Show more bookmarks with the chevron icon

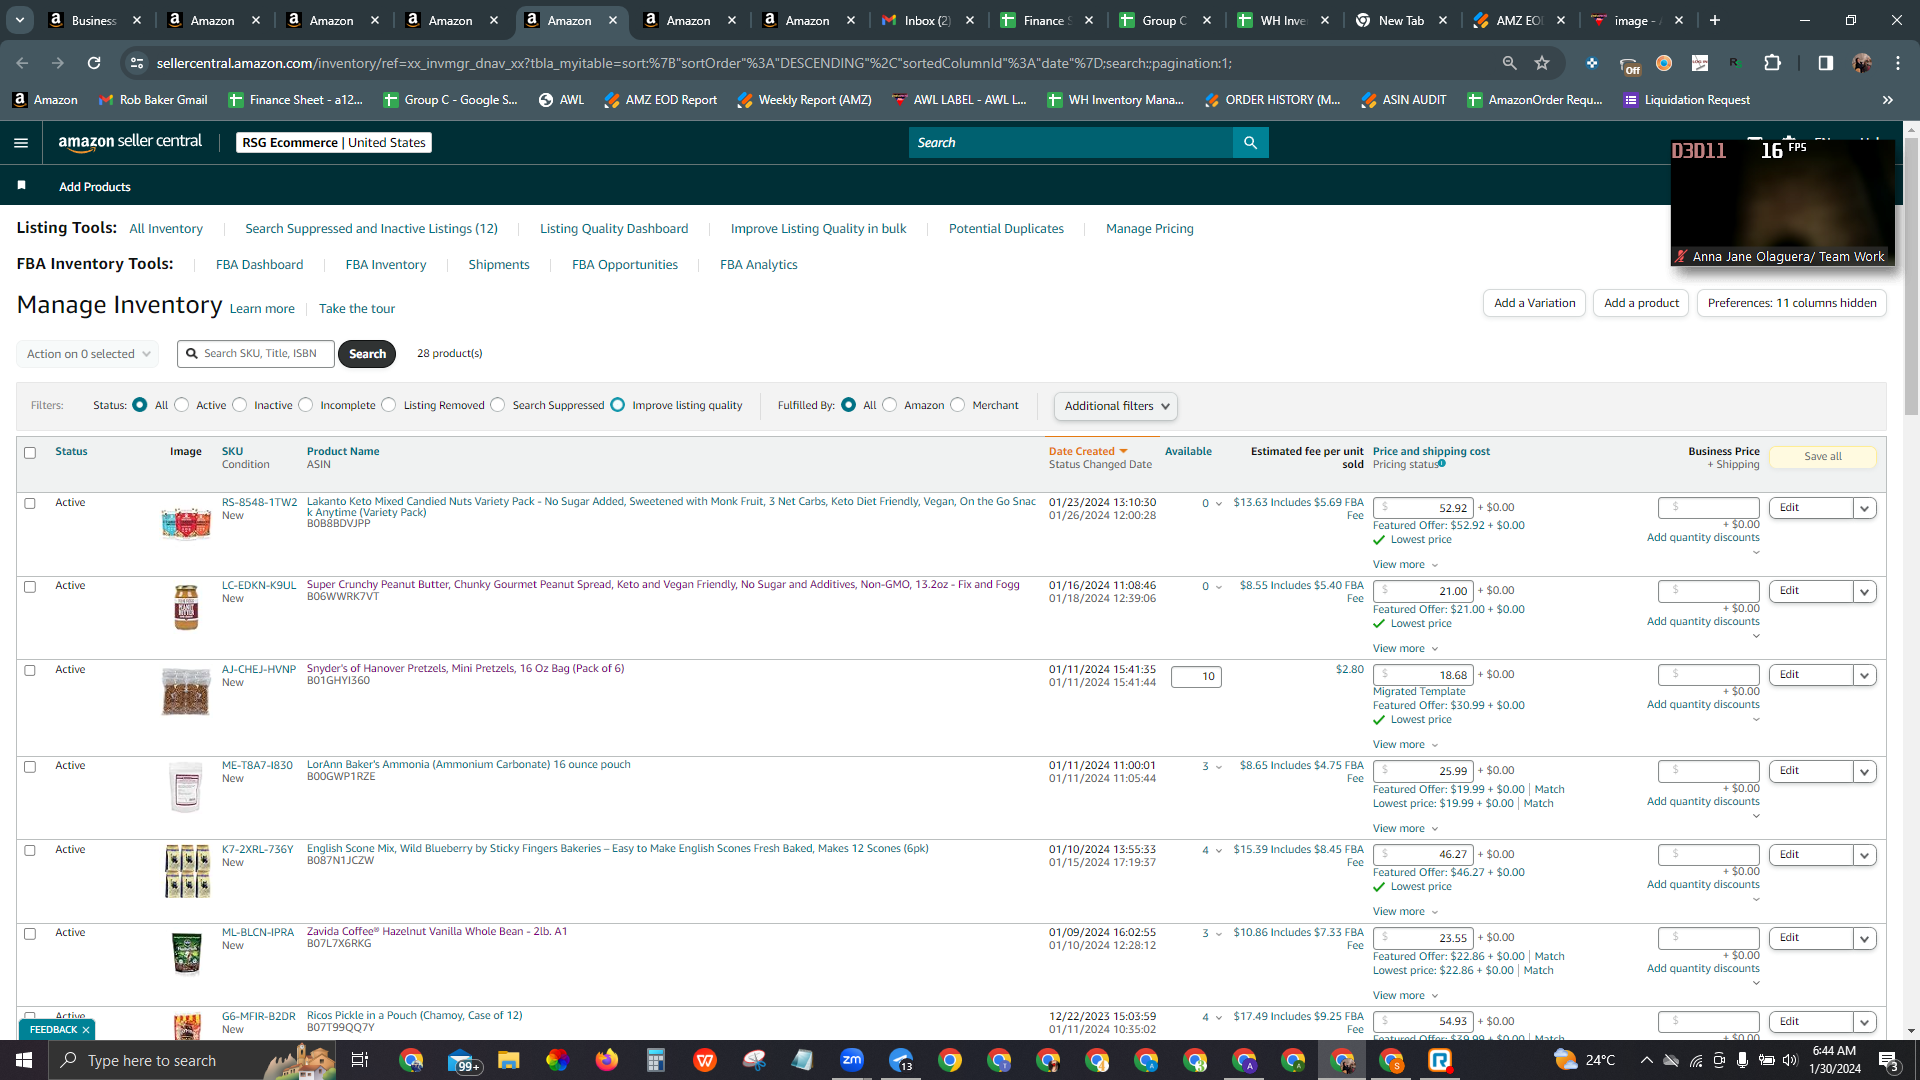pos(1888,100)
